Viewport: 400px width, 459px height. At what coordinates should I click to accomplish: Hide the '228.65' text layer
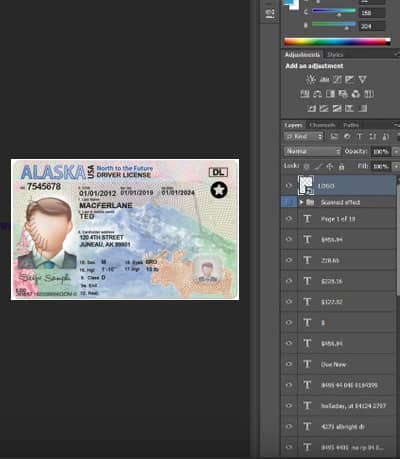click(289, 260)
